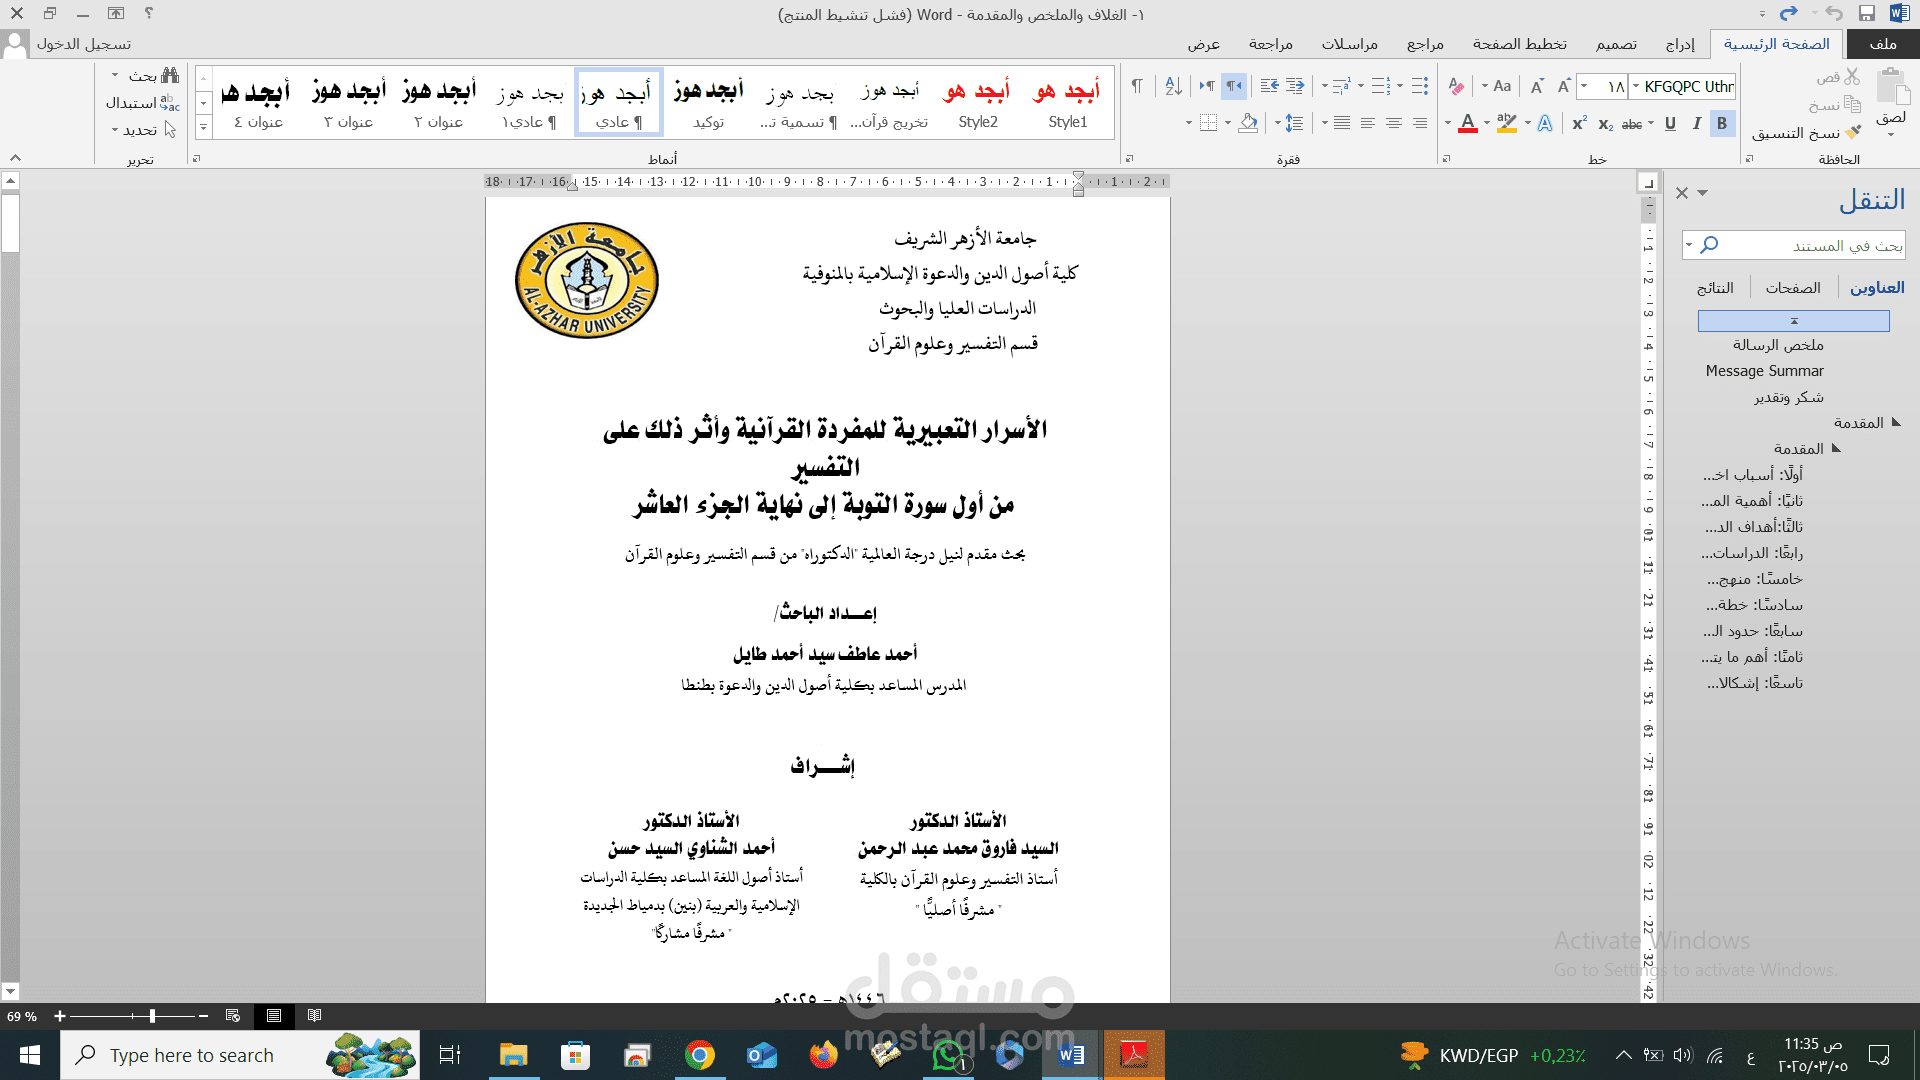This screenshot has height=1080, width=1920.
Task: Click the shading paint bucket icon
Action: point(1247,124)
